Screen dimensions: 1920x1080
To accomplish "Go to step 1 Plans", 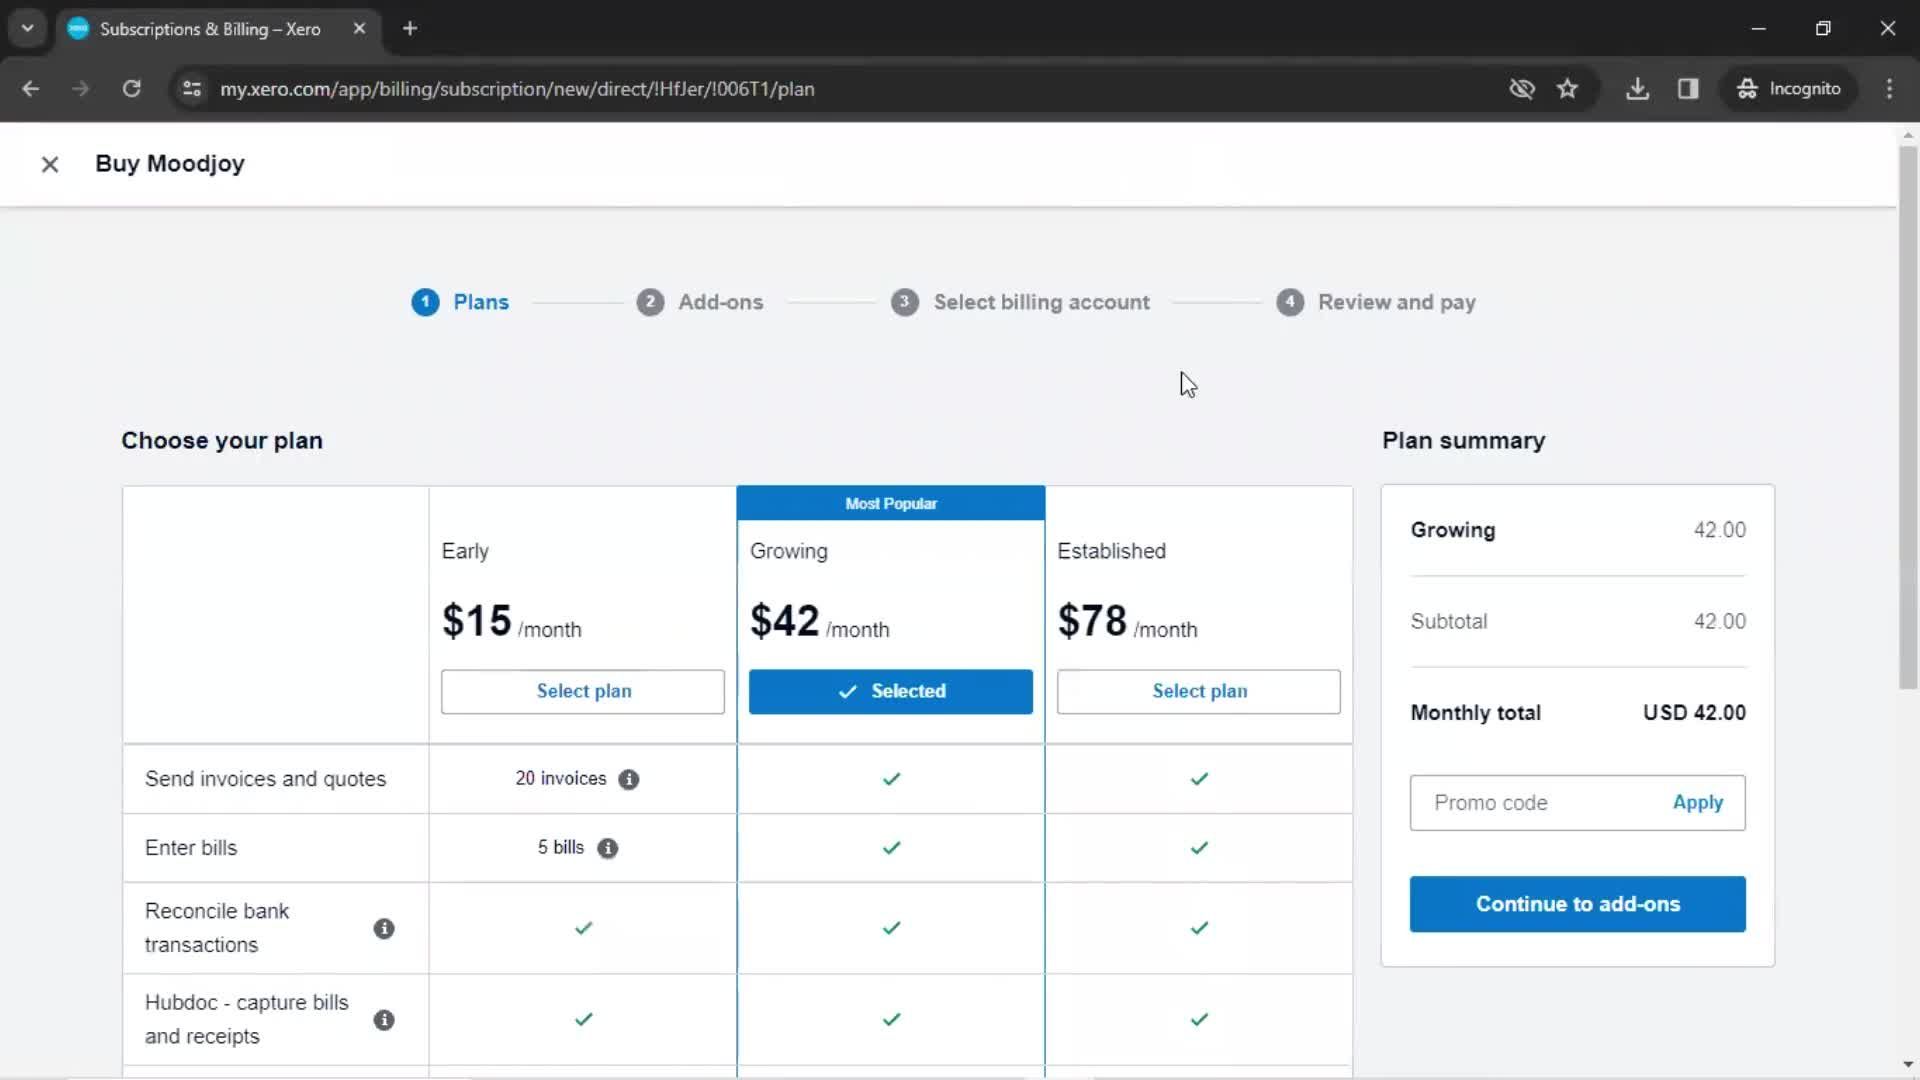I will [x=460, y=302].
